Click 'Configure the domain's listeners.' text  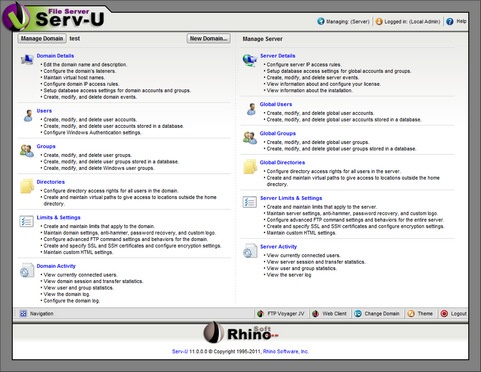[x=80, y=71]
